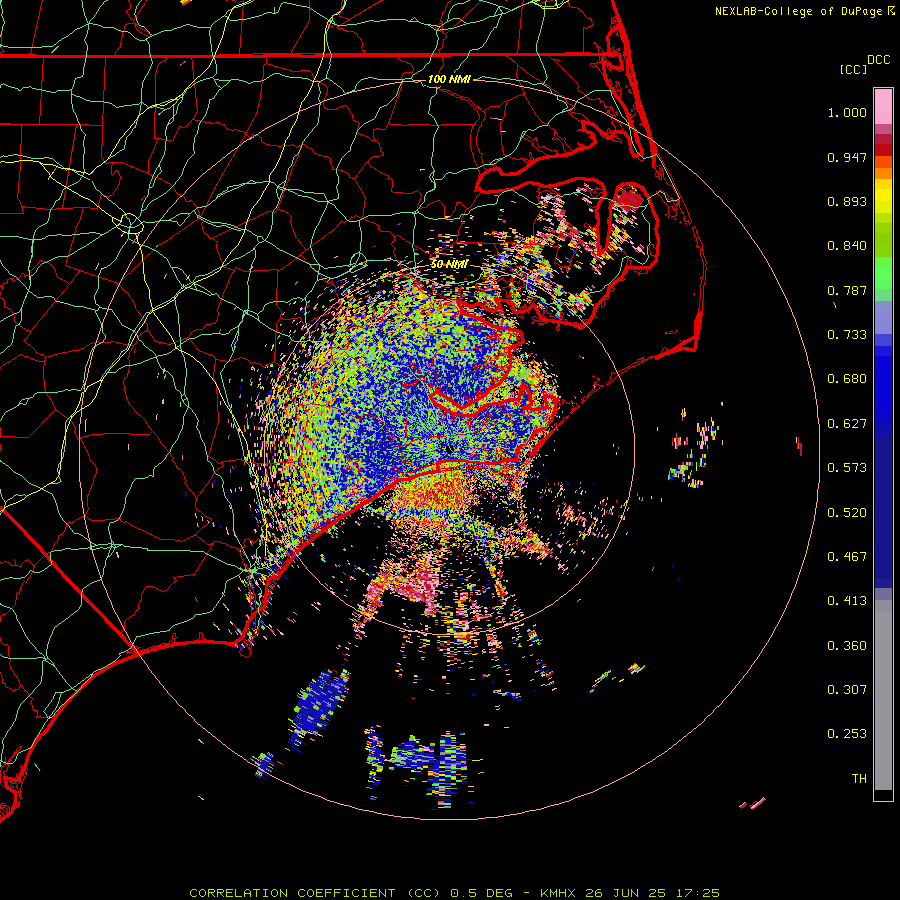Click the 1.000 scale value
The width and height of the screenshot is (900, 900).
tap(847, 112)
